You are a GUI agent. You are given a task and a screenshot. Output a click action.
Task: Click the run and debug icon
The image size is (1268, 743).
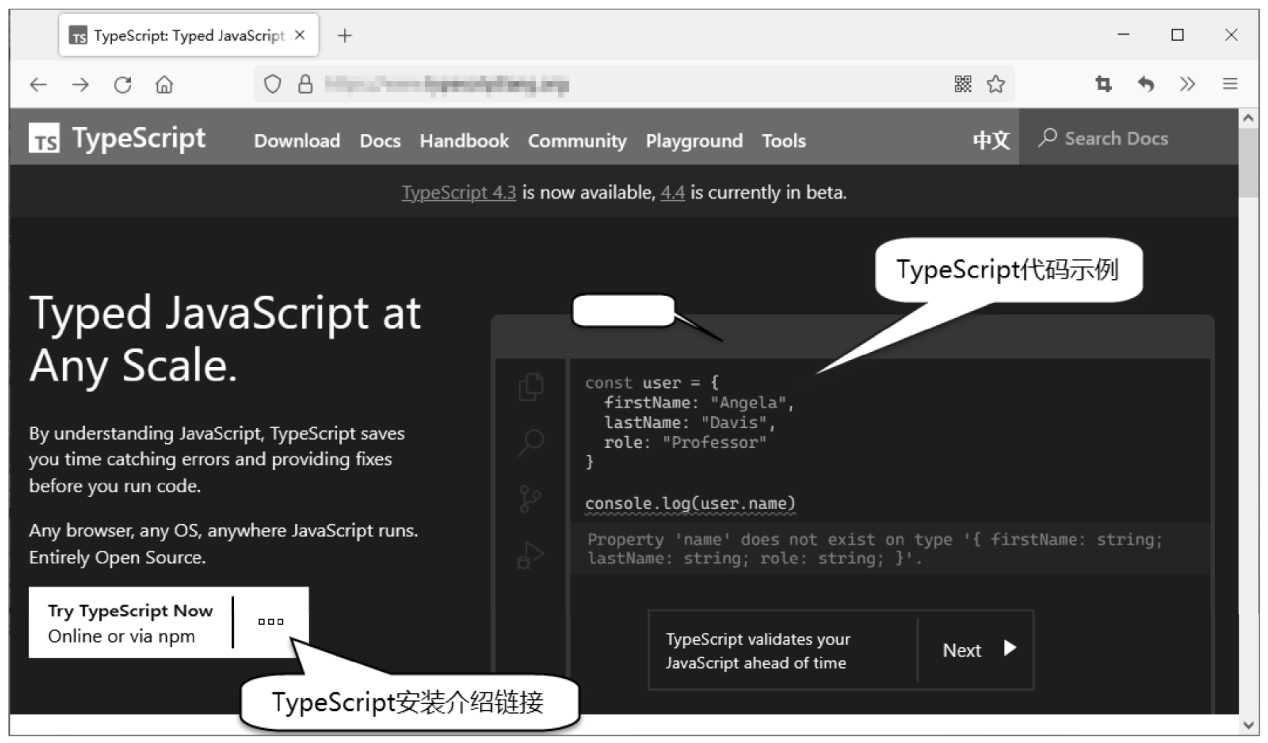[x=531, y=556]
